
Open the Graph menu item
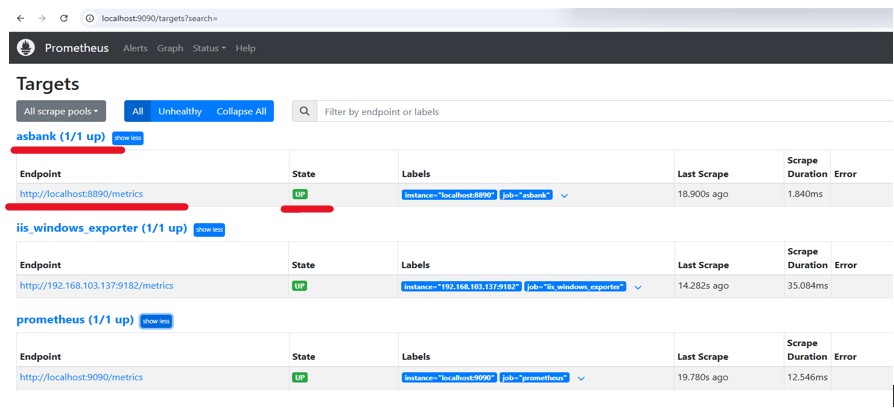click(x=170, y=48)
